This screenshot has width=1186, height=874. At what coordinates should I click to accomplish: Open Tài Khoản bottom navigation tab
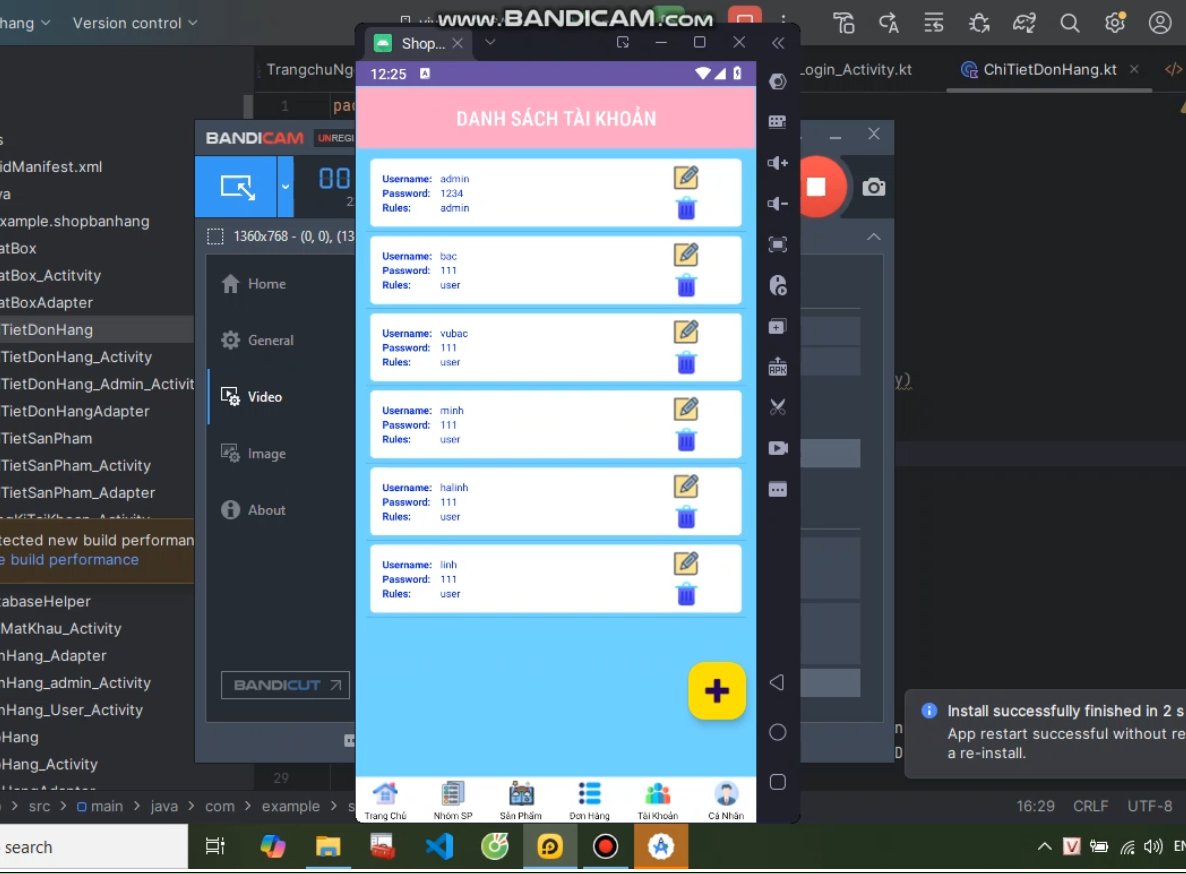(657, 801)
